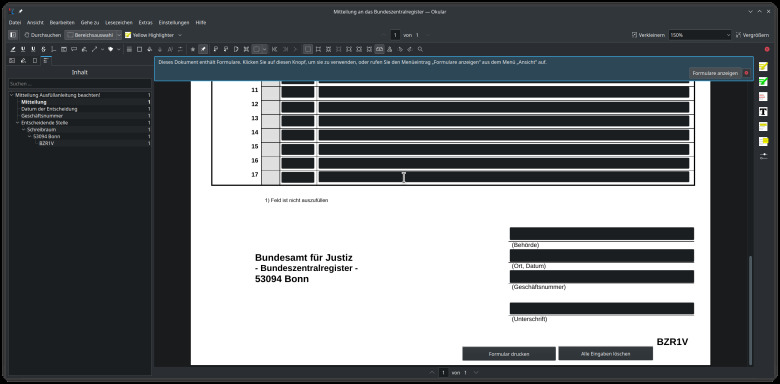This screenshot has width=780, height=384.
Task: Toggle the sidebar visibility icon
Action: click(x=13, y=35)
